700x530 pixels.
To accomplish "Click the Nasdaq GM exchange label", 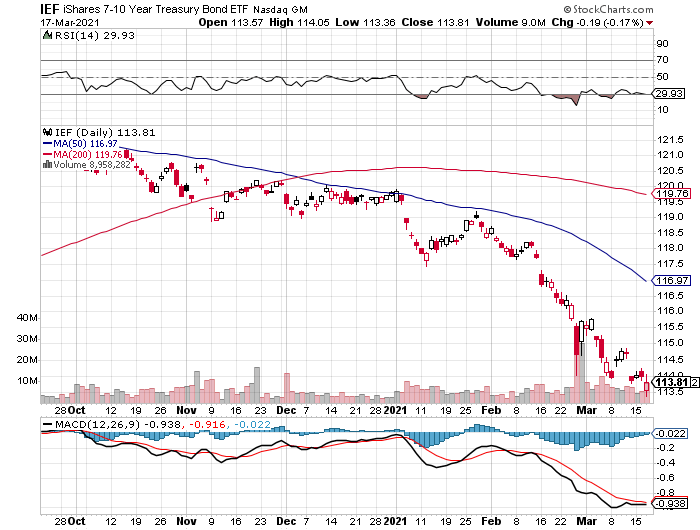I will (280, 9).
